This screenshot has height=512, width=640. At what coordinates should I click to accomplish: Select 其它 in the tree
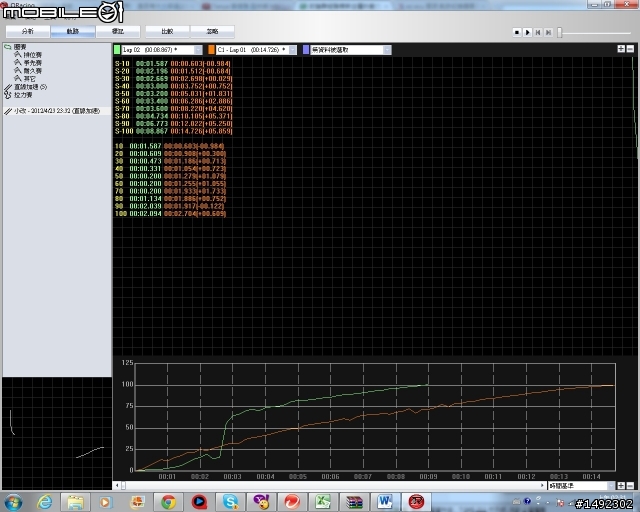29,79
